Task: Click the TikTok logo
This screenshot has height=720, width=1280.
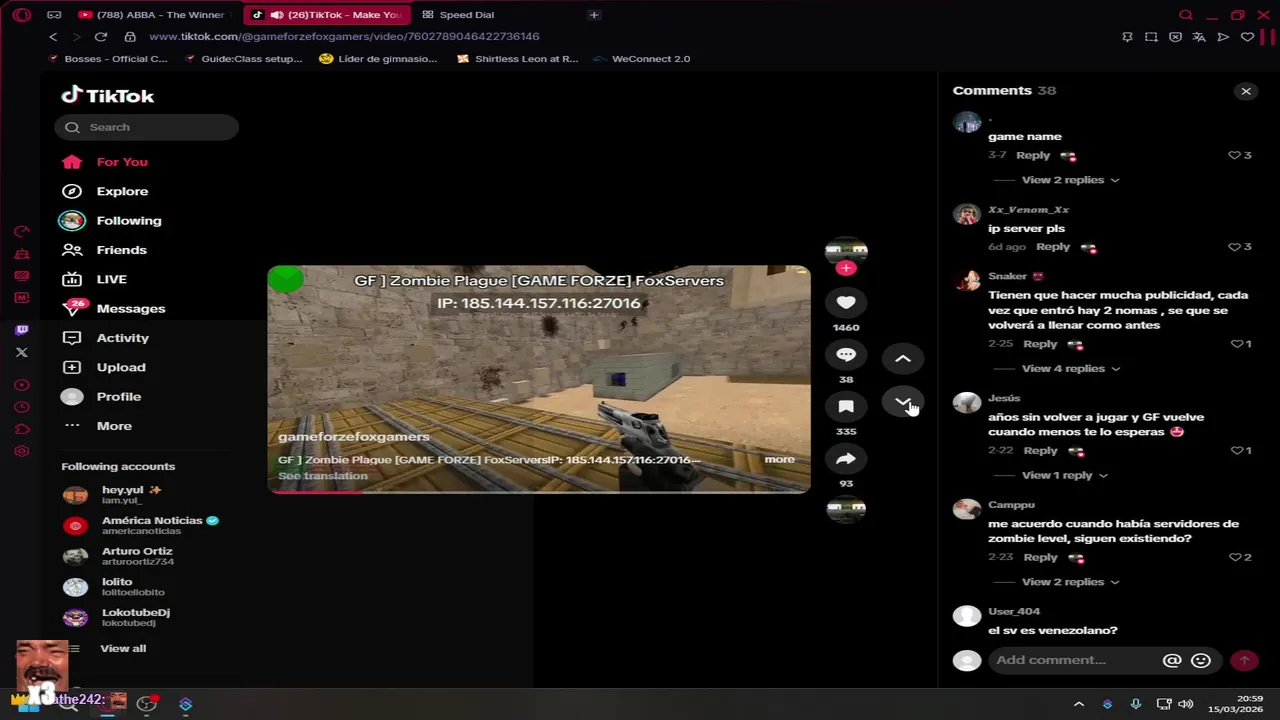Action: [107, 95]
